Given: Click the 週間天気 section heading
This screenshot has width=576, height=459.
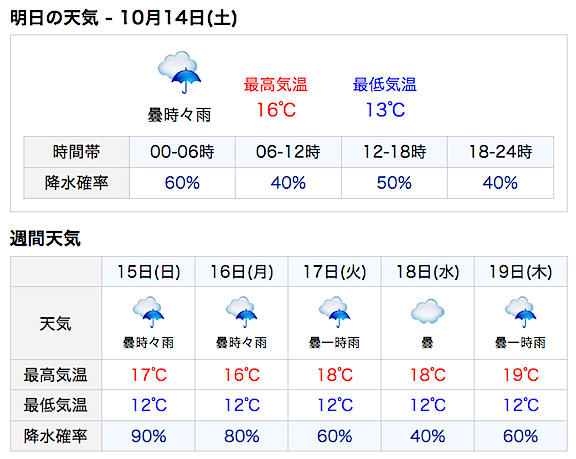Looking at the screenshot, I should click(x=45, y=238).
